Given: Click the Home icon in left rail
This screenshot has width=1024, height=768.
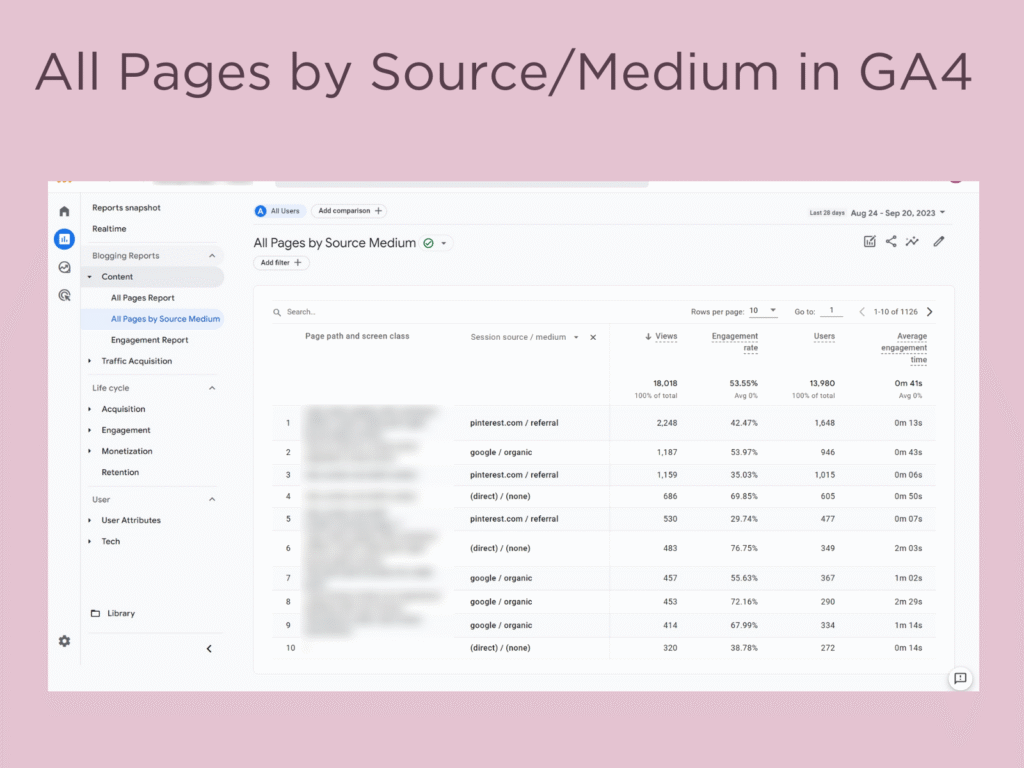Looking at the screenshot, I should point(64,212).
